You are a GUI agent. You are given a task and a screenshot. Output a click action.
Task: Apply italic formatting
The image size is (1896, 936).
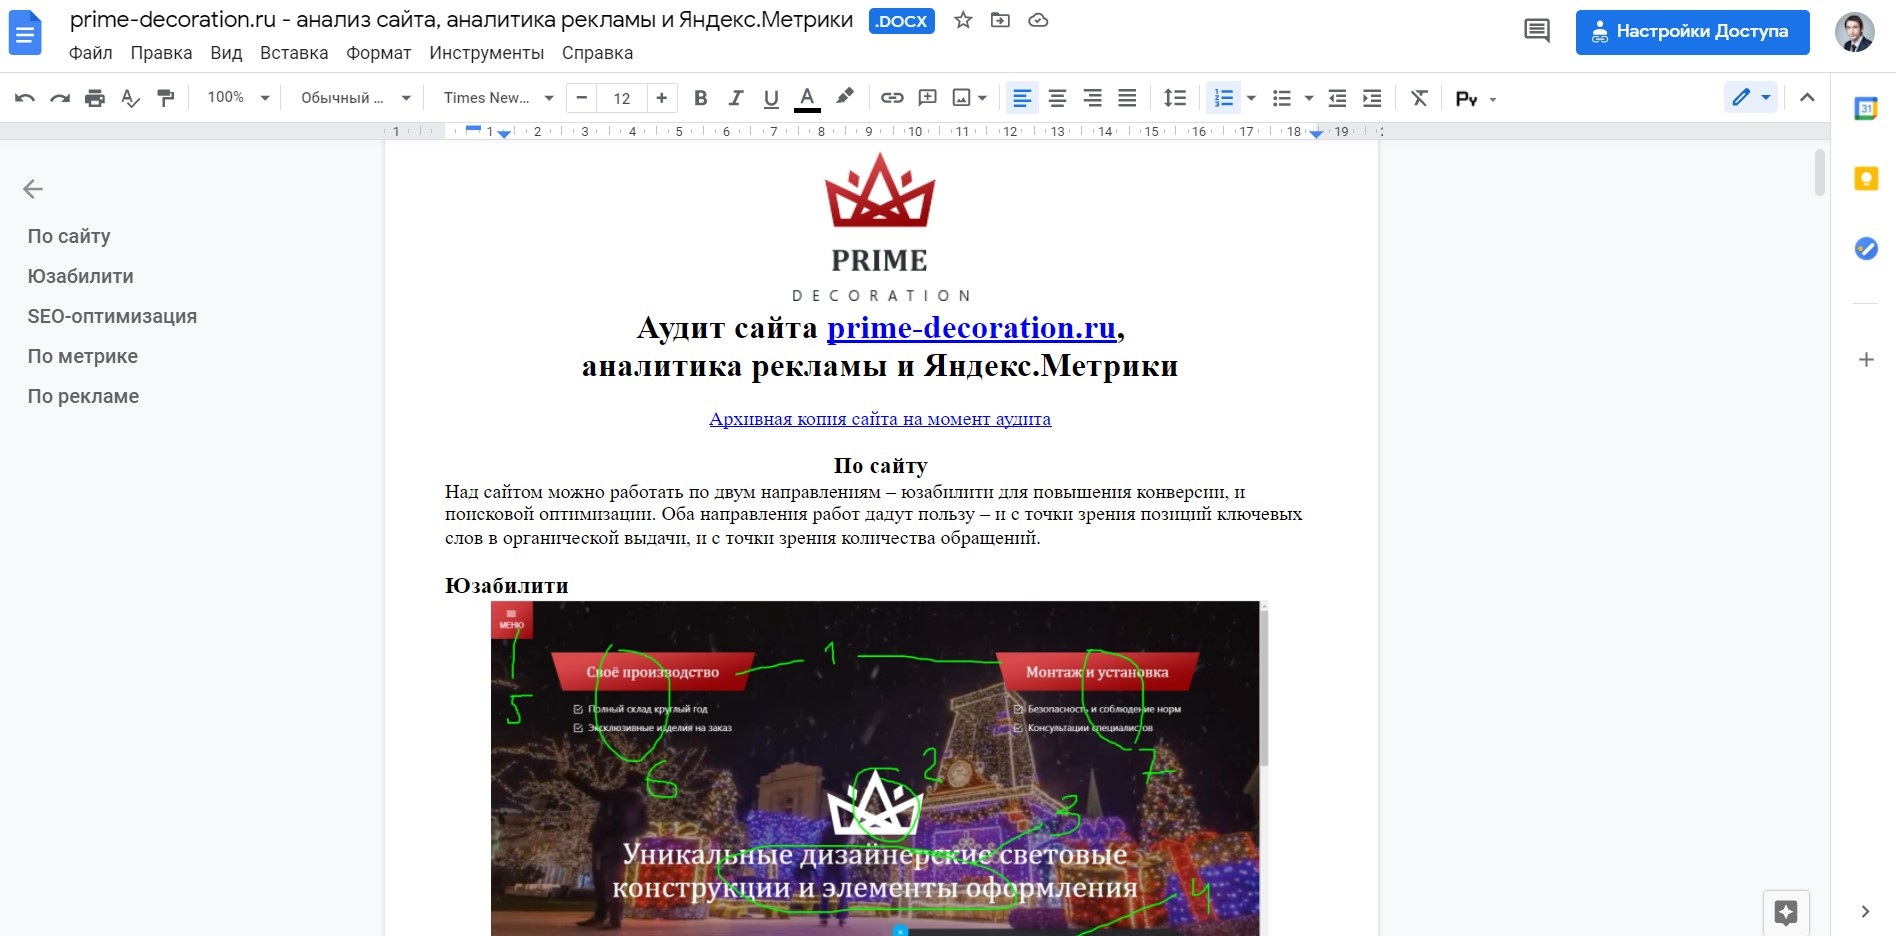[736, 98]
